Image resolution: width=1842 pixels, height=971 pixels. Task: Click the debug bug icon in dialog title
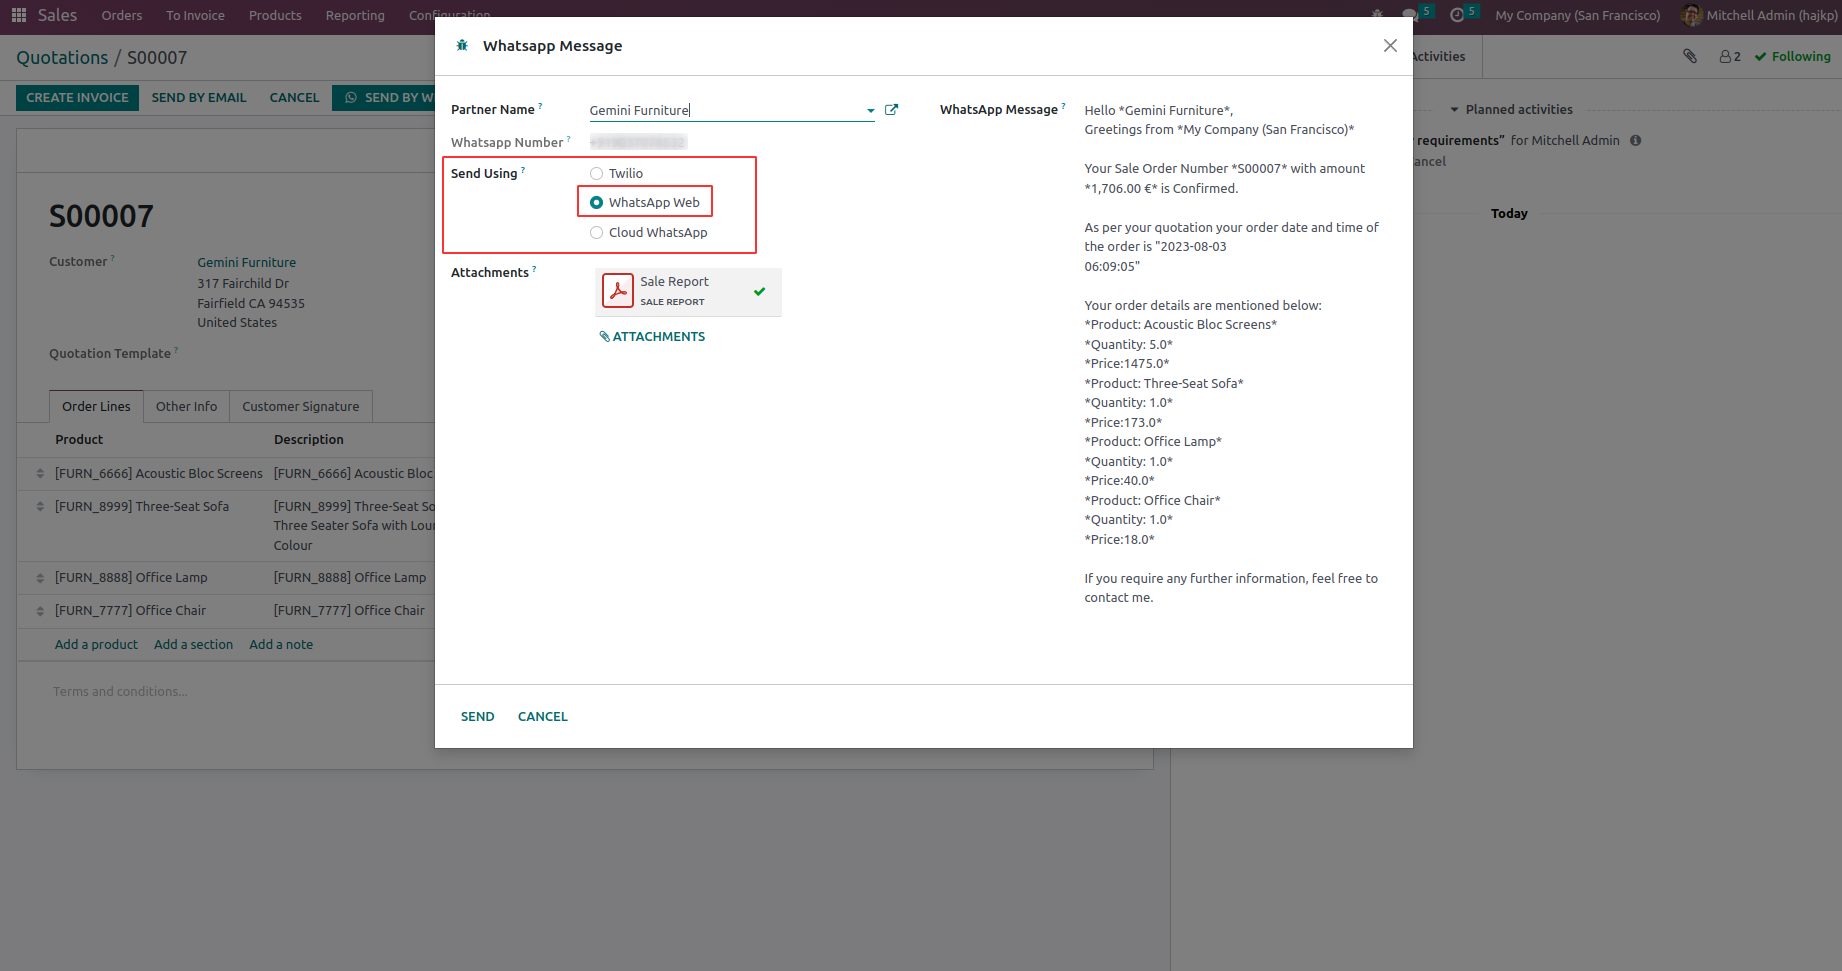462,46
